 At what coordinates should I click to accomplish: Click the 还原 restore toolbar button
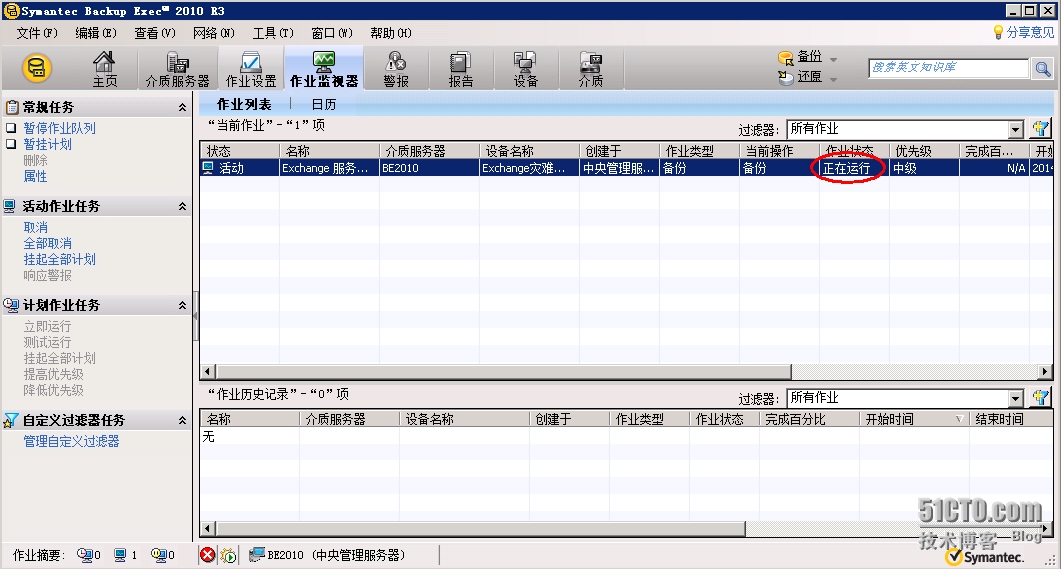tap(800, 77)
